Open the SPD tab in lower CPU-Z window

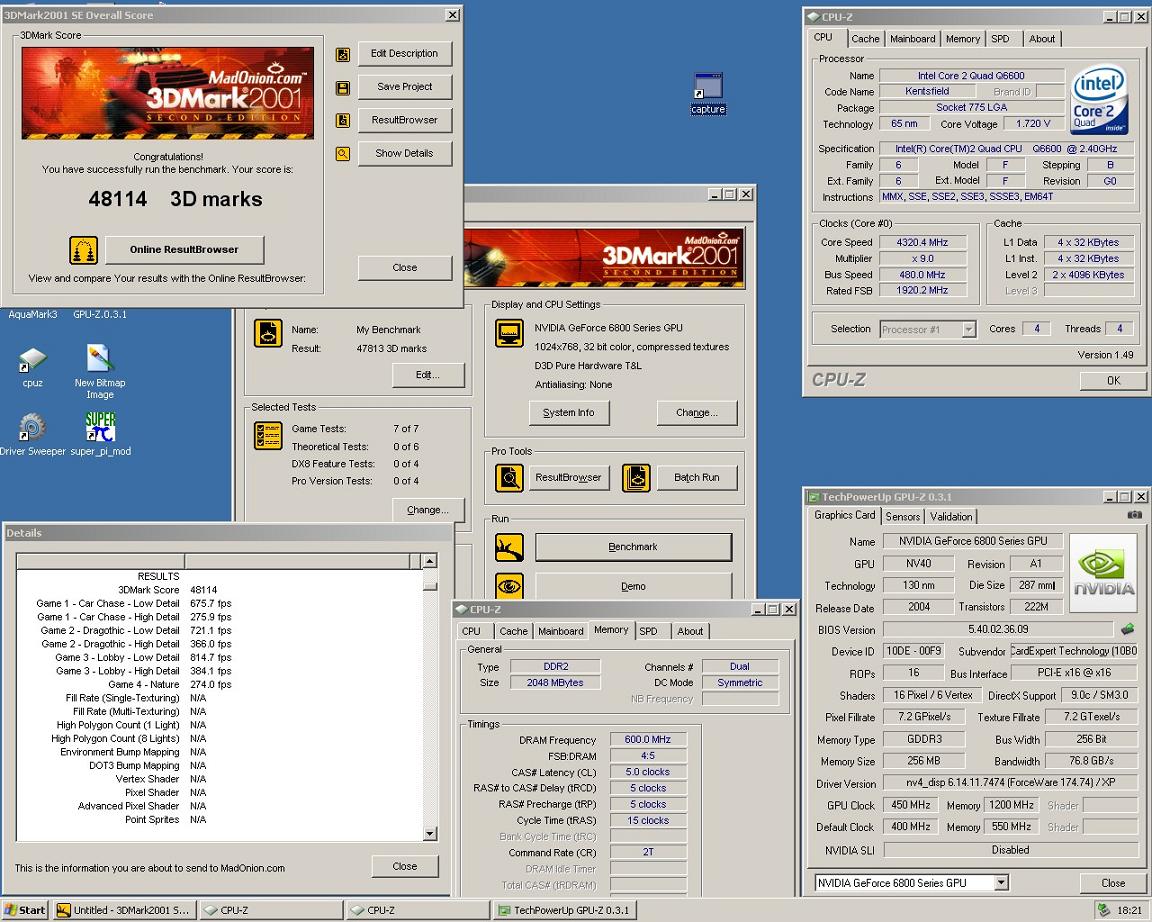(x=648, y=631)
